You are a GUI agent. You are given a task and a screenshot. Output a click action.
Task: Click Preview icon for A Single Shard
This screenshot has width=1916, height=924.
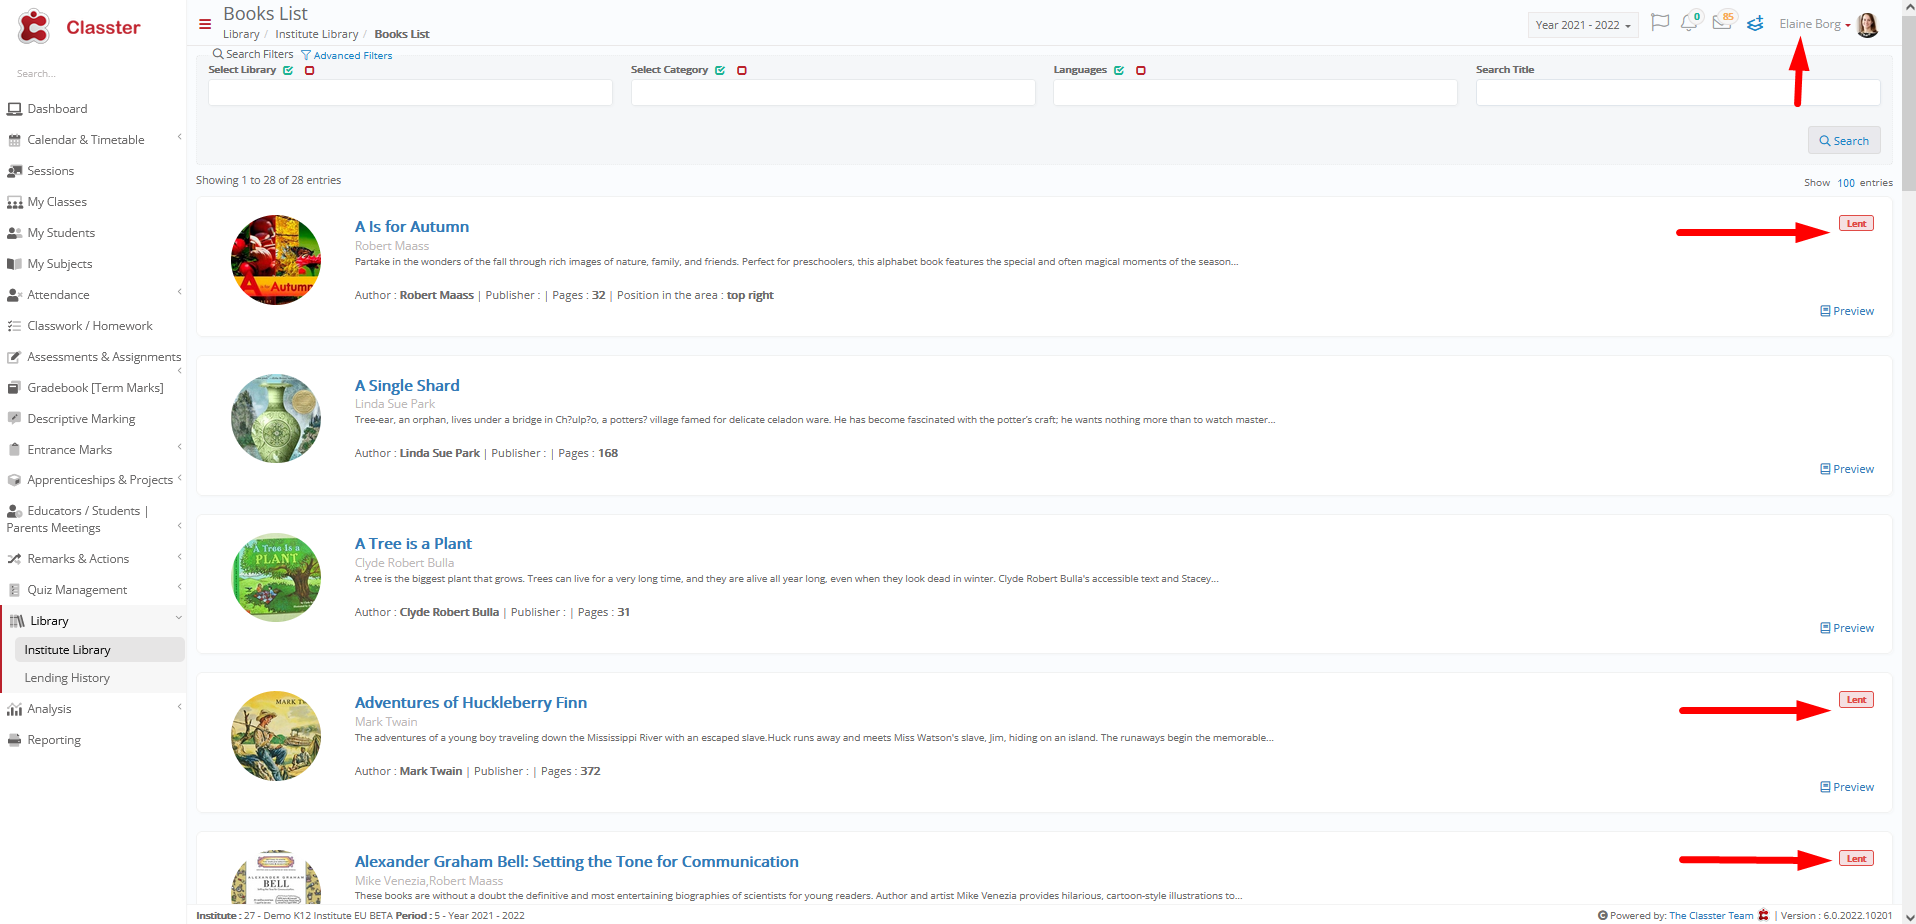coord(1825,469)
